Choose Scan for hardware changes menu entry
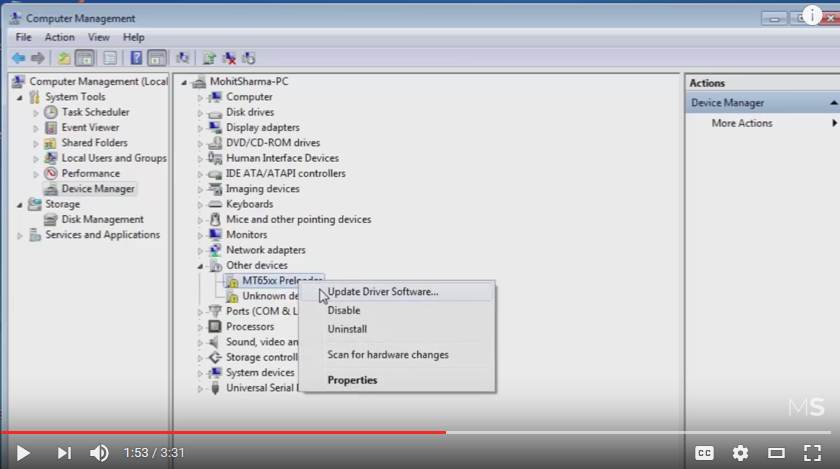 (397, 355)
